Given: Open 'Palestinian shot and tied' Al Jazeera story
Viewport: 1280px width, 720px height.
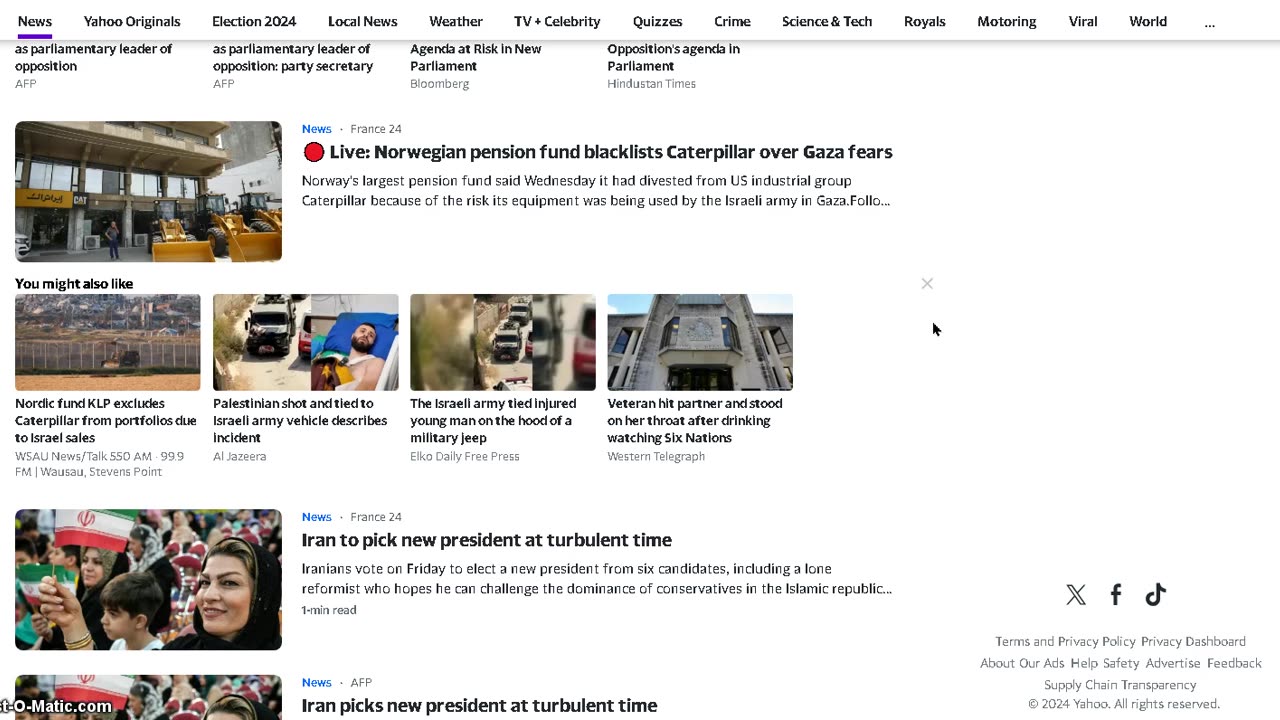Looking at the screenshot, I should point(300,421).
